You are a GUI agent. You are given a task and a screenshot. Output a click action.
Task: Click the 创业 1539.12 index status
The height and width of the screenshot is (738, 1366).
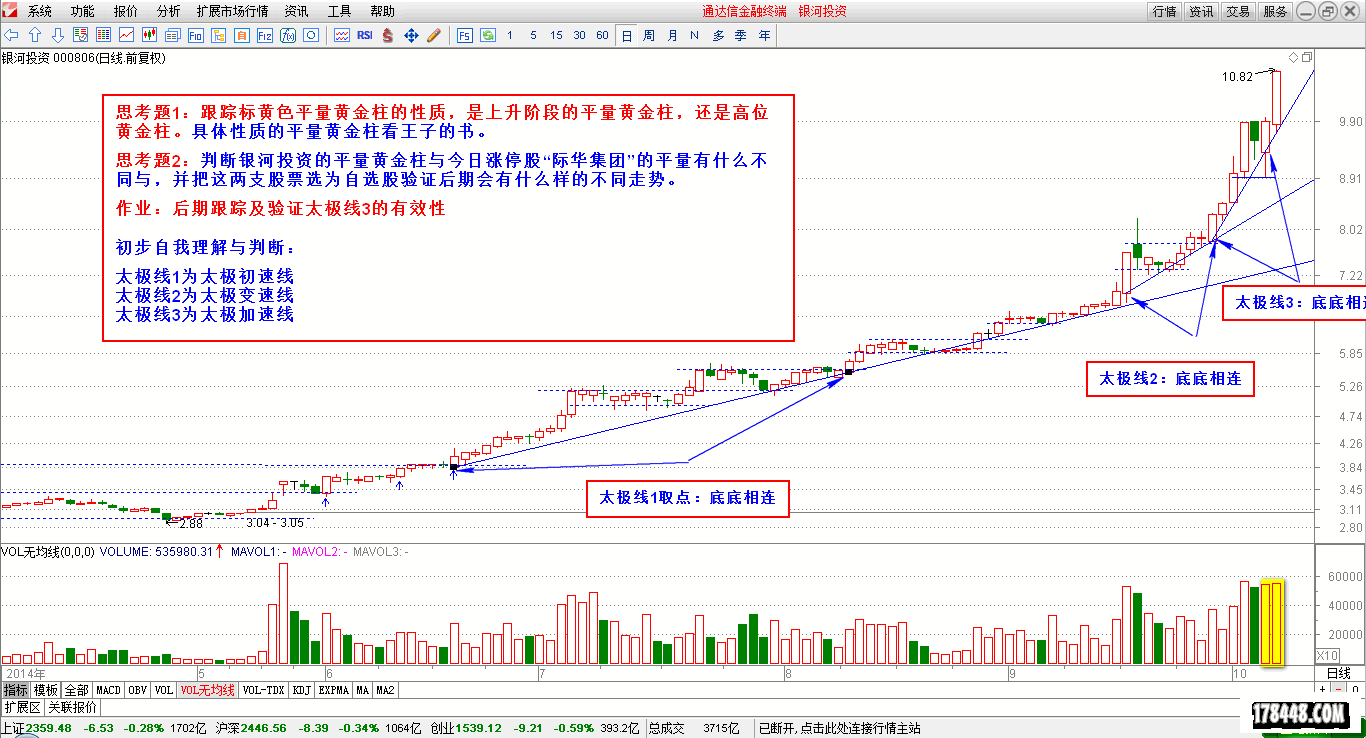coord(467,728)
